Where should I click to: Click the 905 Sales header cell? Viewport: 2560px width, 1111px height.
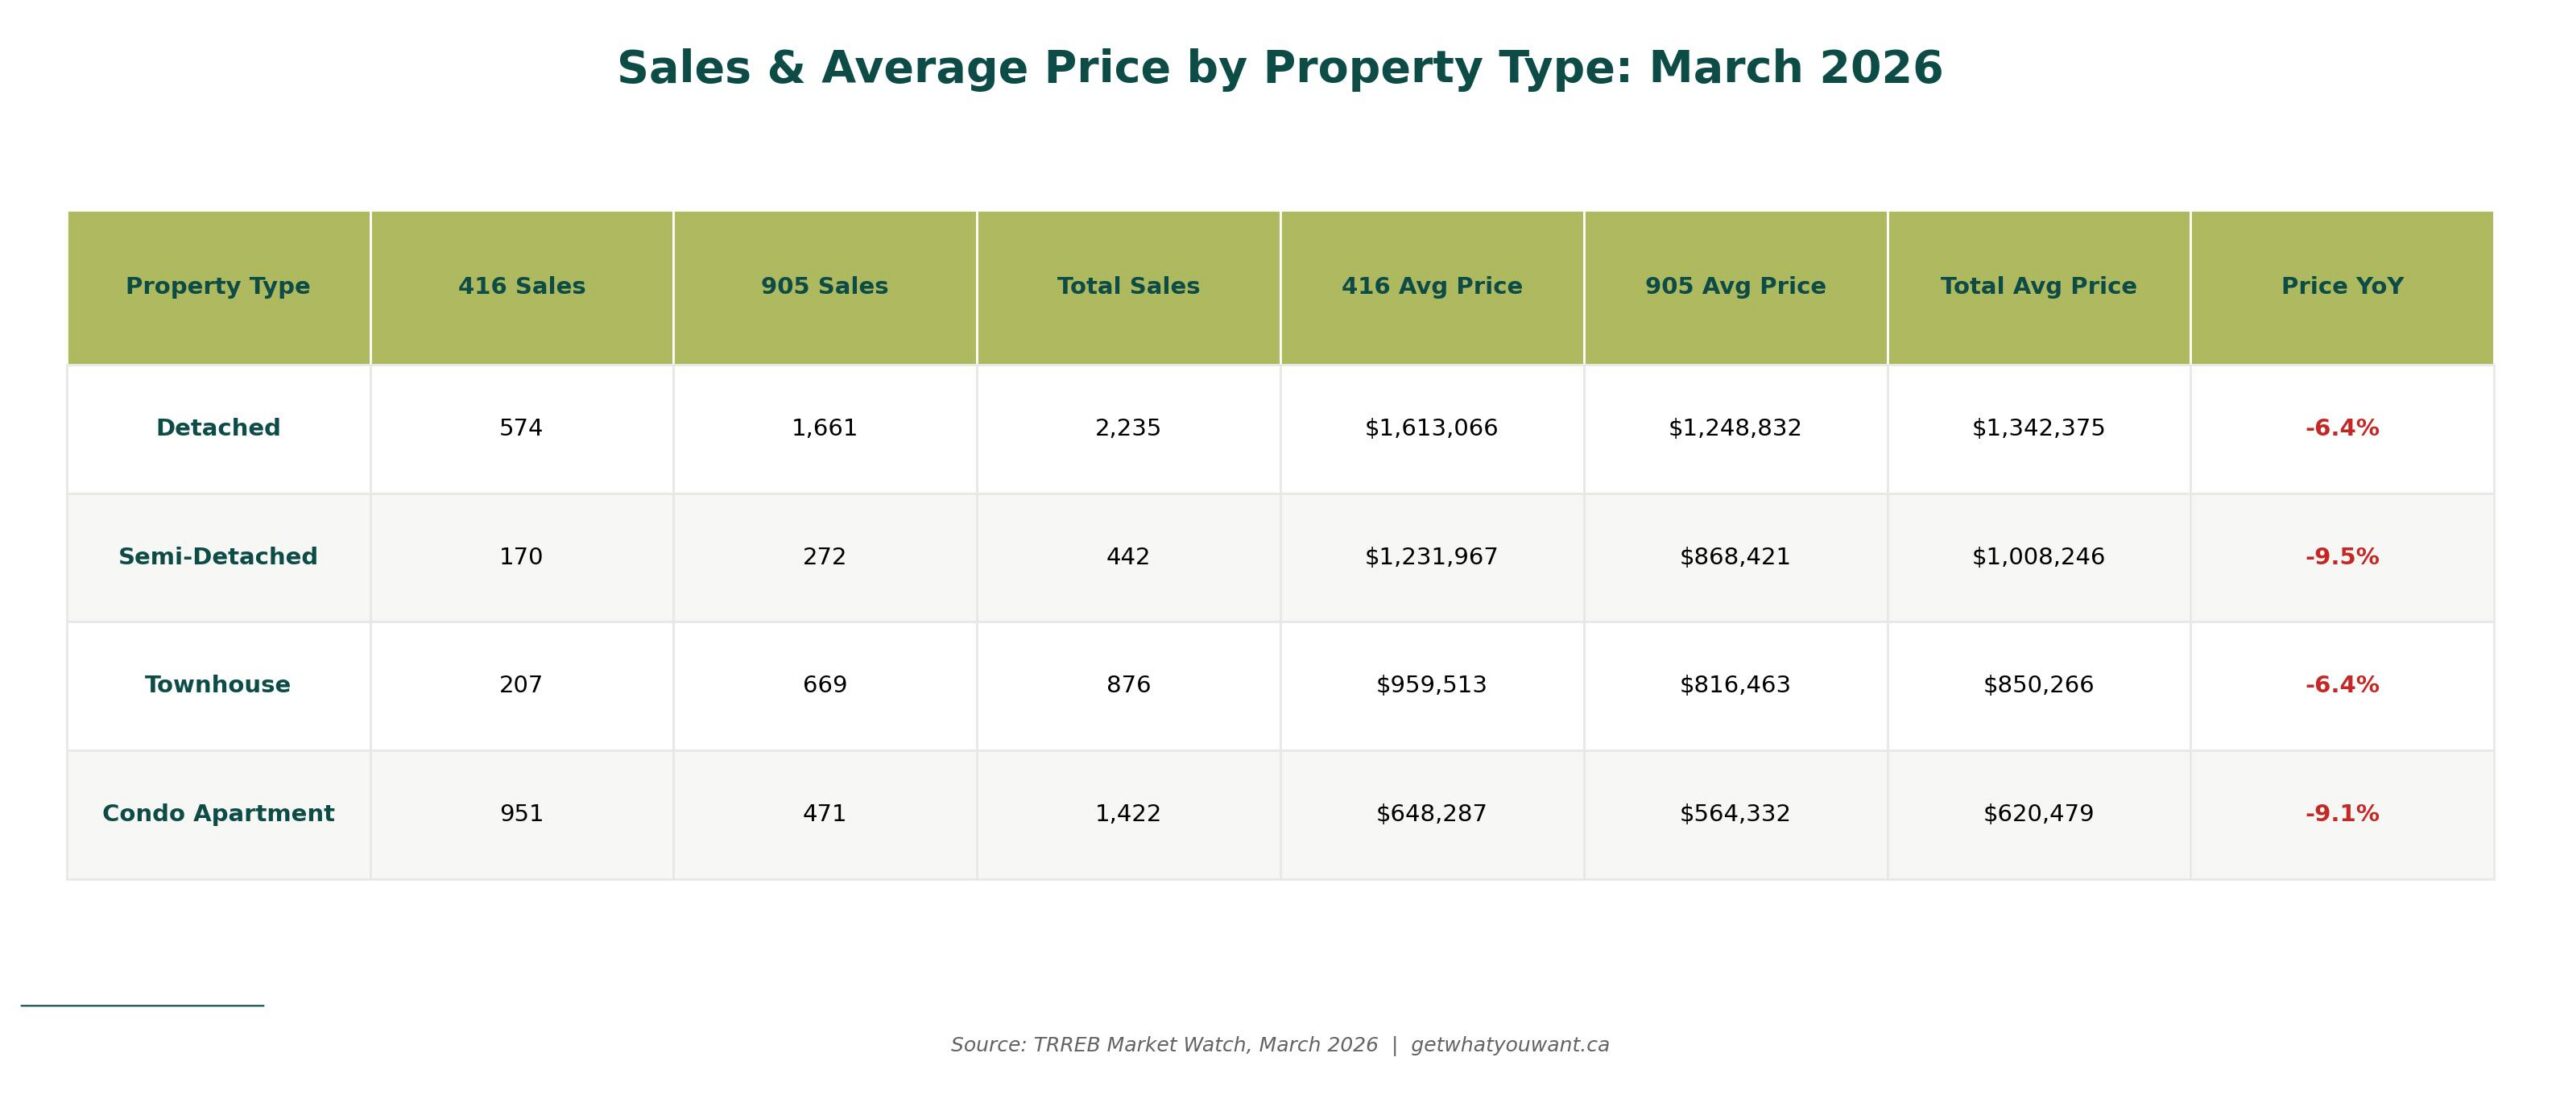(x=824, y=286)
